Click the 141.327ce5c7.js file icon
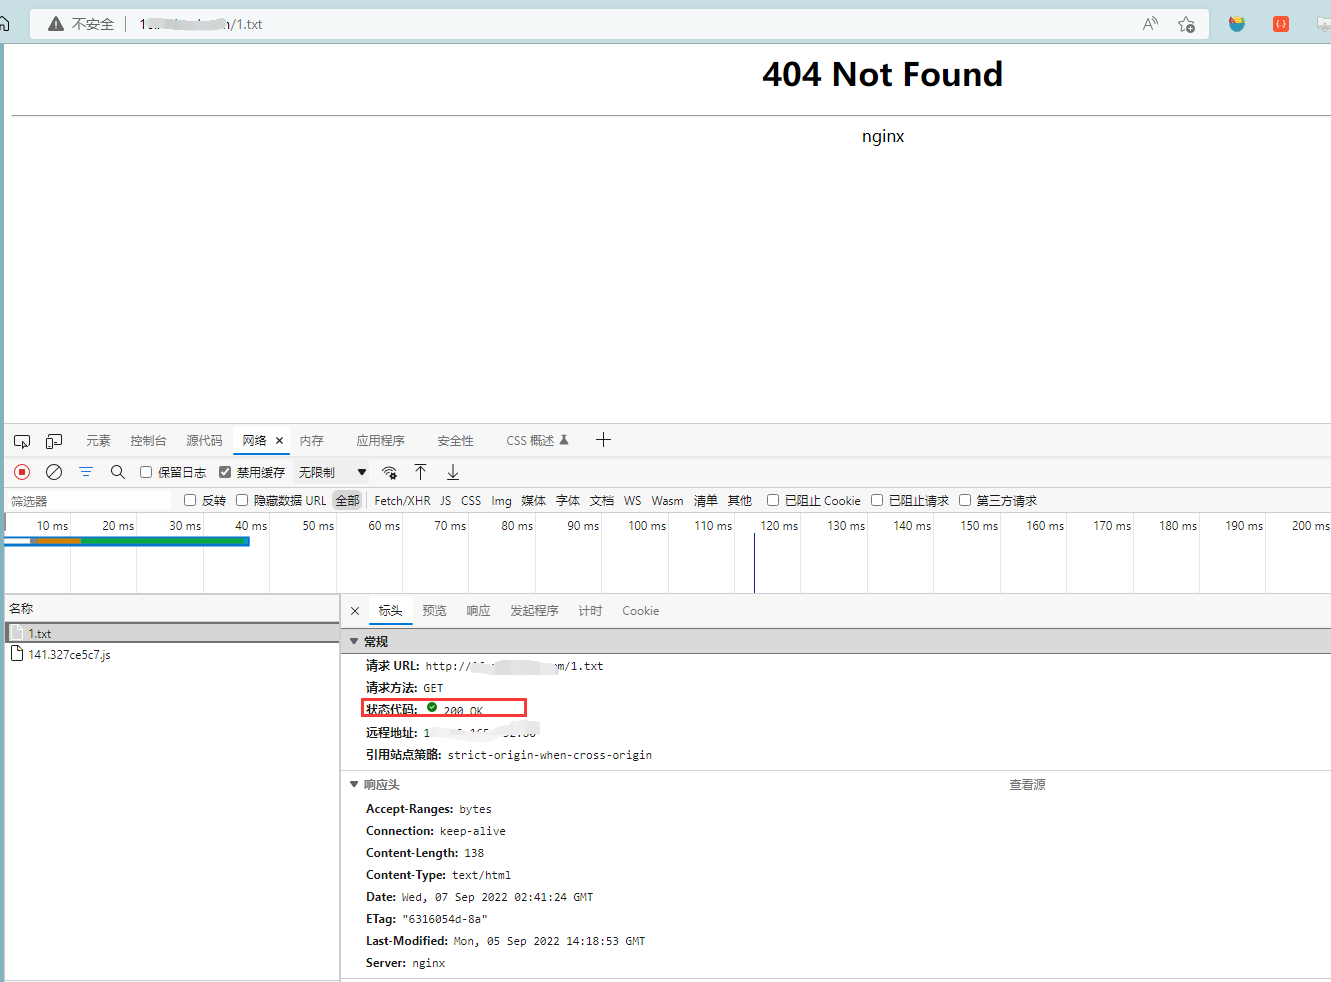 17,654
